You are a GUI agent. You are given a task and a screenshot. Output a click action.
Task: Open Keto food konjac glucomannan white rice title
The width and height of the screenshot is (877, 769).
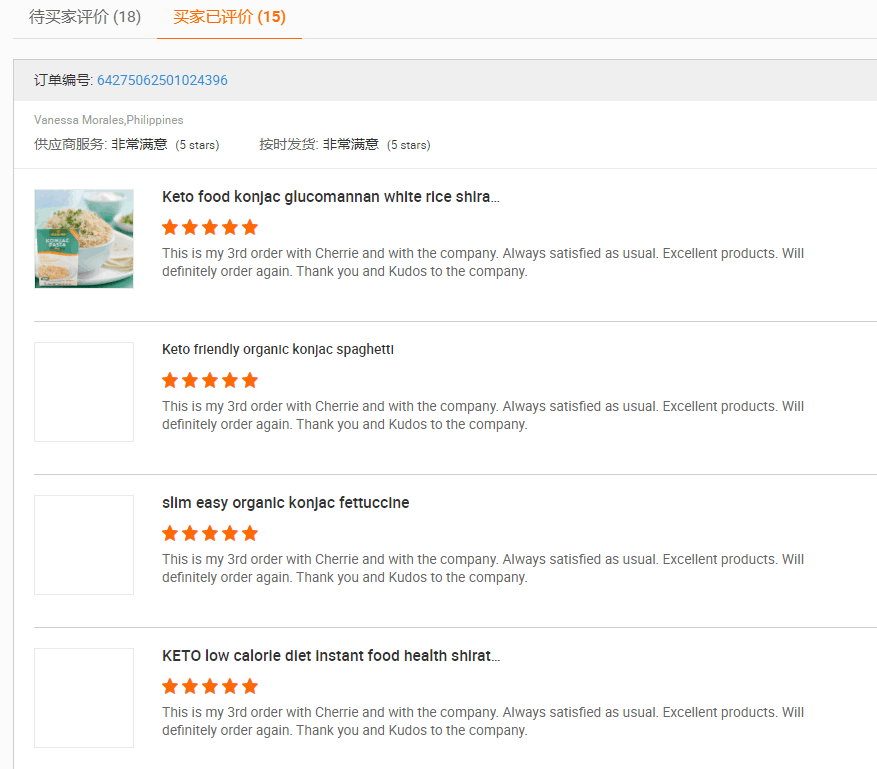[330, 197]
